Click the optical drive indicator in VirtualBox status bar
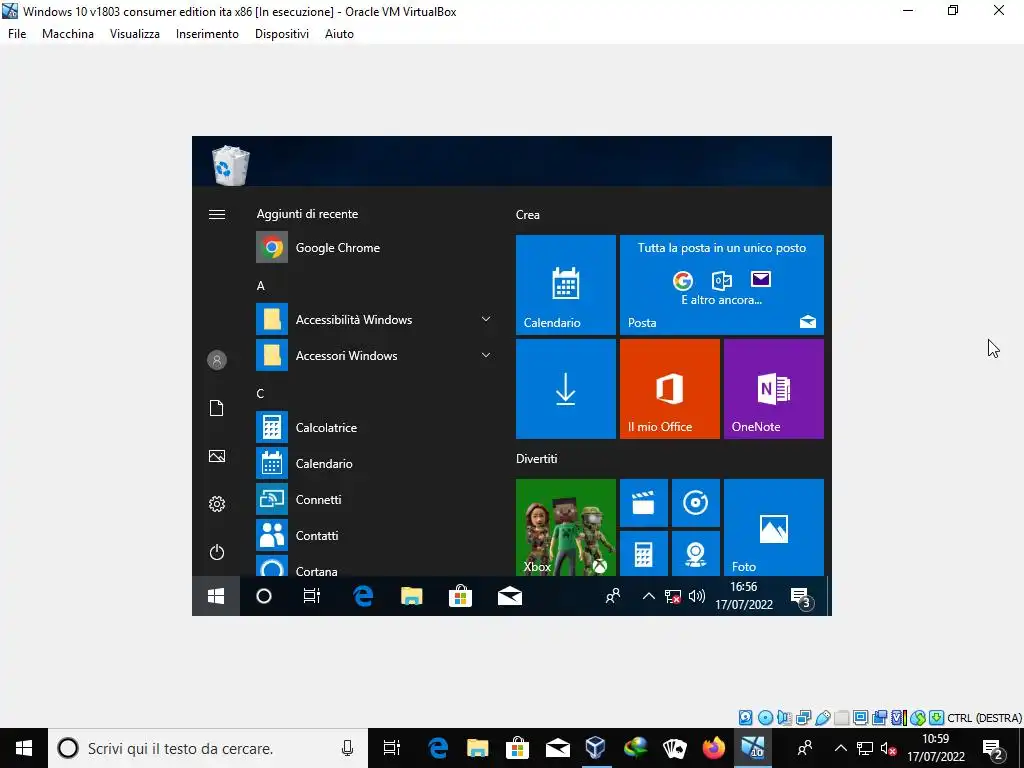The image size is (1024, 768). pos(765,718)
